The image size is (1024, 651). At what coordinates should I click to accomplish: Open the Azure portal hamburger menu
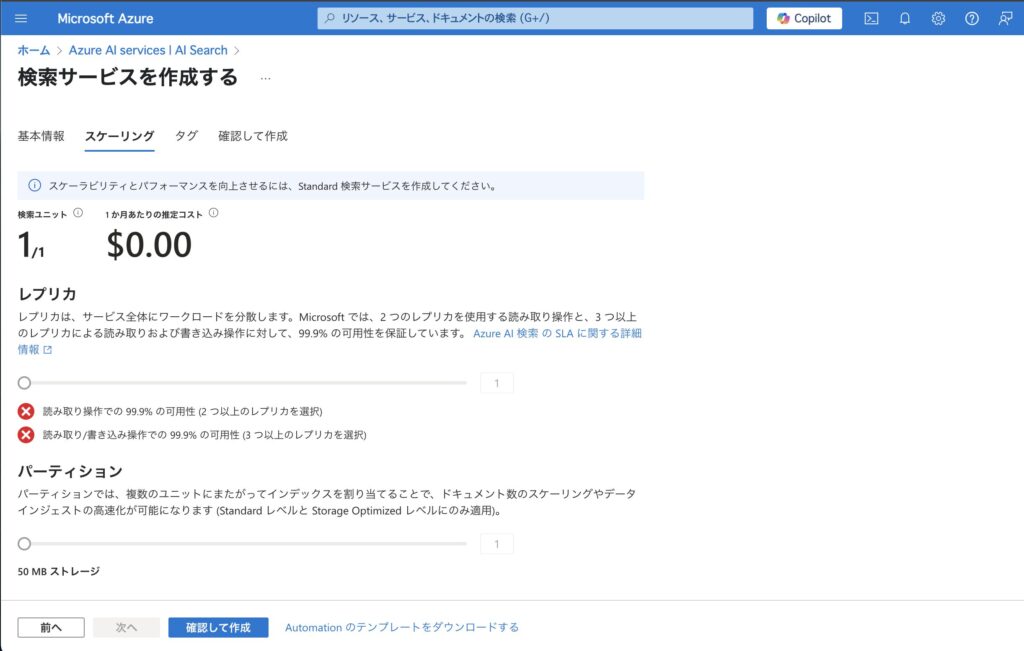pyautogui.click(x=21, y=18)
